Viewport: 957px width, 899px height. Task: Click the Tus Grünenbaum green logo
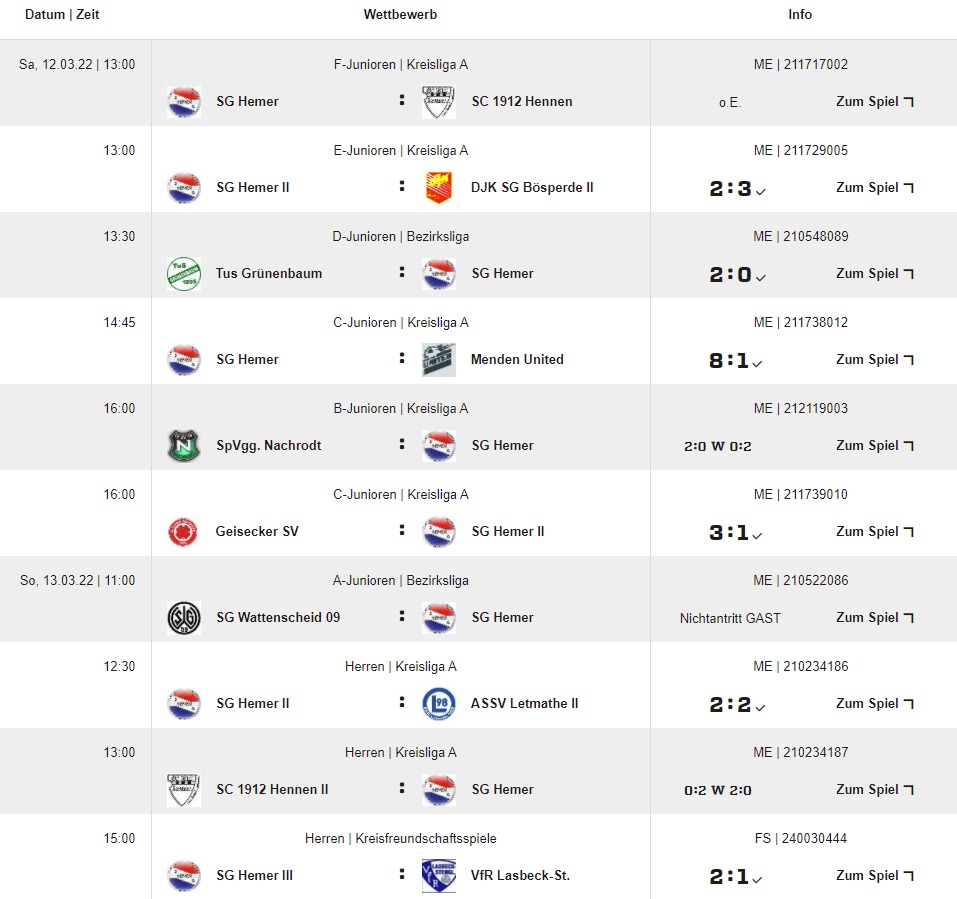[183, 274]
